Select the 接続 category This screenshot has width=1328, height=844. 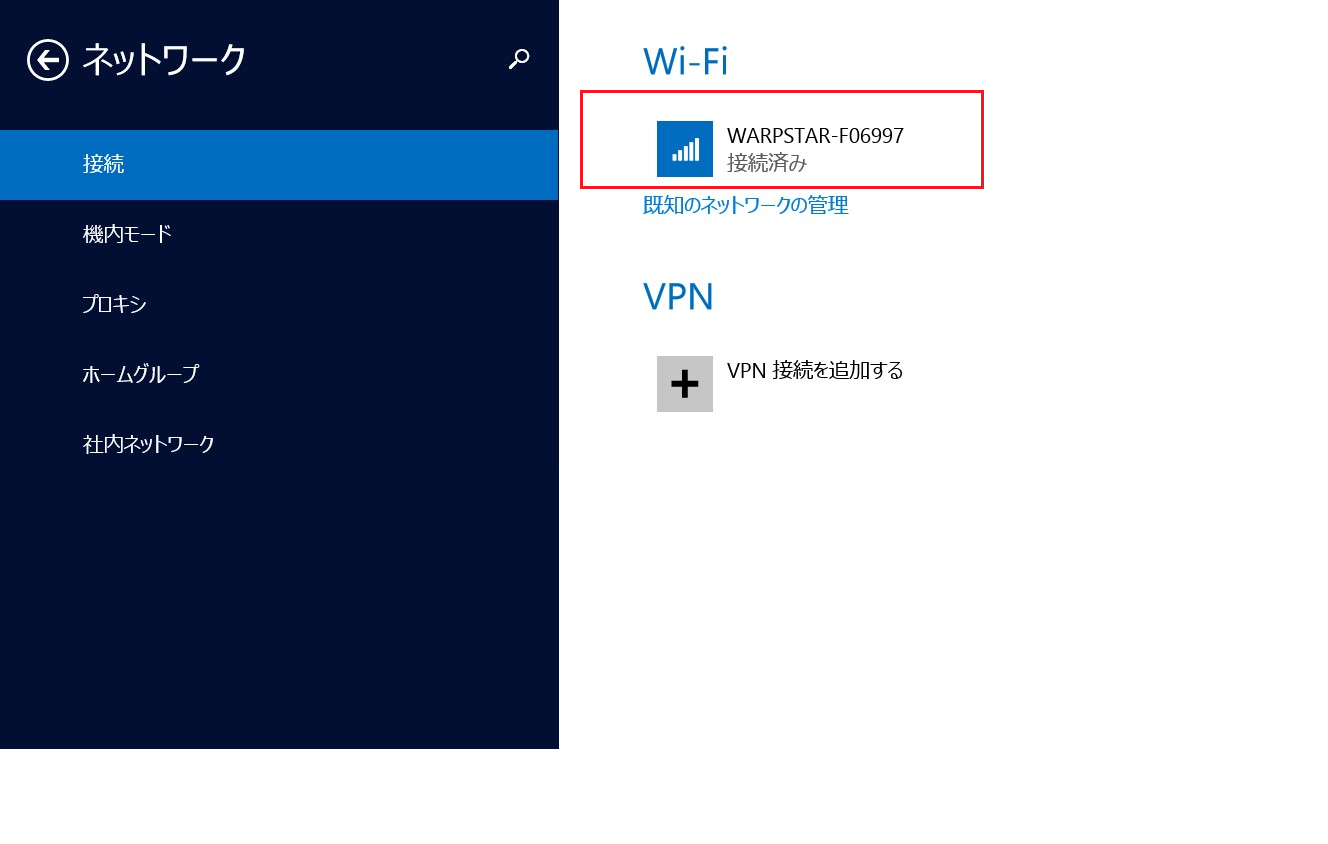click(x=104, y=165)
